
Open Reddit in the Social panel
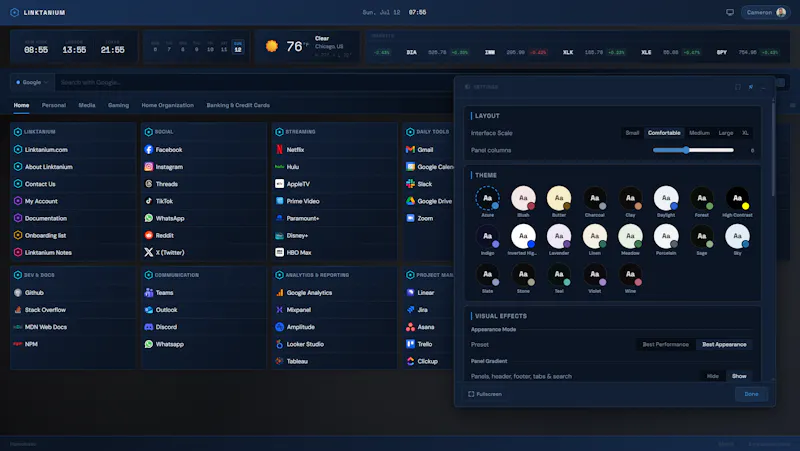pyautogui.click(x=159, y=235)
